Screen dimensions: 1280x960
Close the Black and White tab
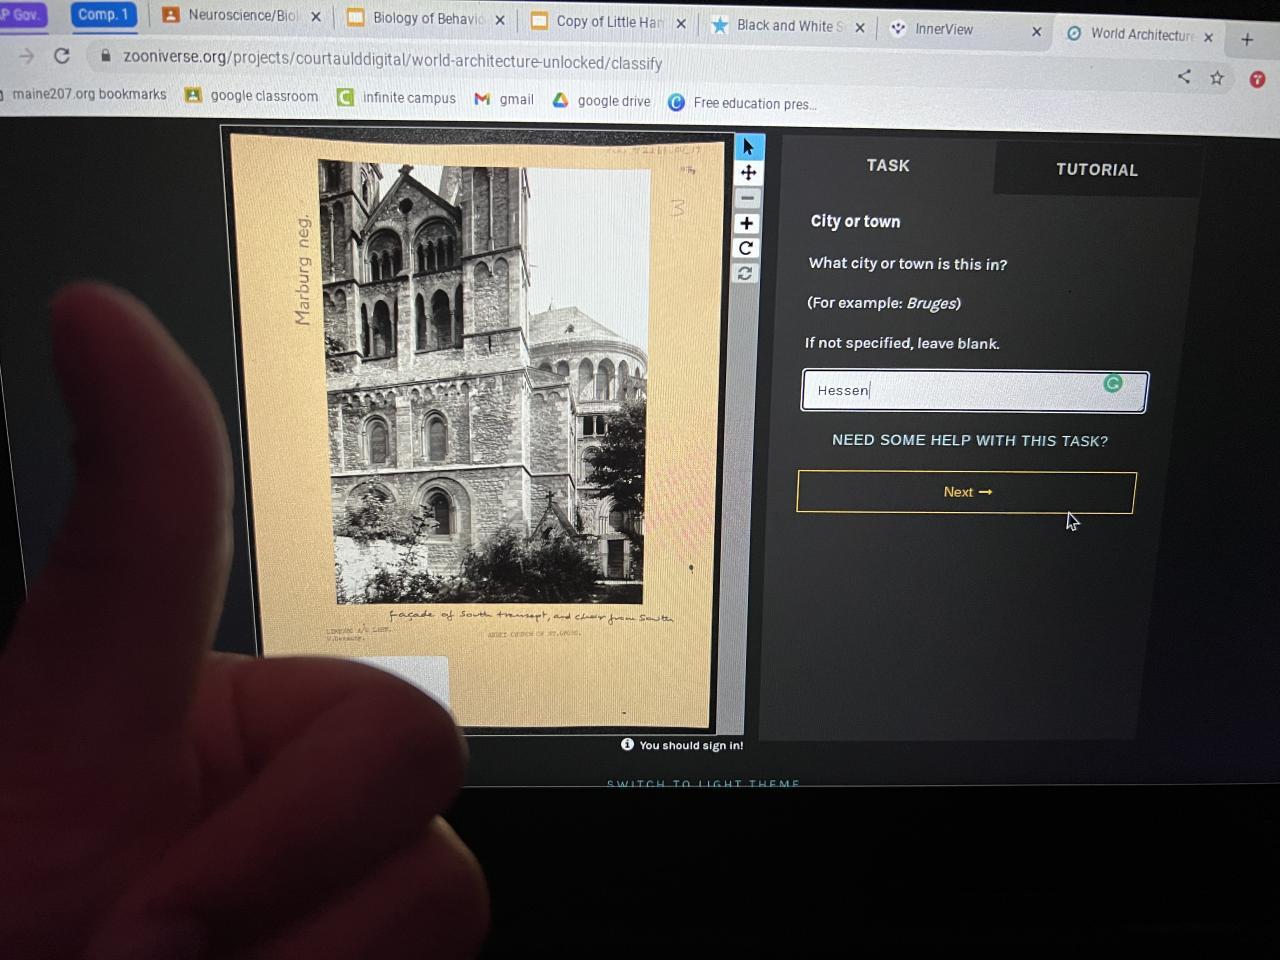point(860,27)
